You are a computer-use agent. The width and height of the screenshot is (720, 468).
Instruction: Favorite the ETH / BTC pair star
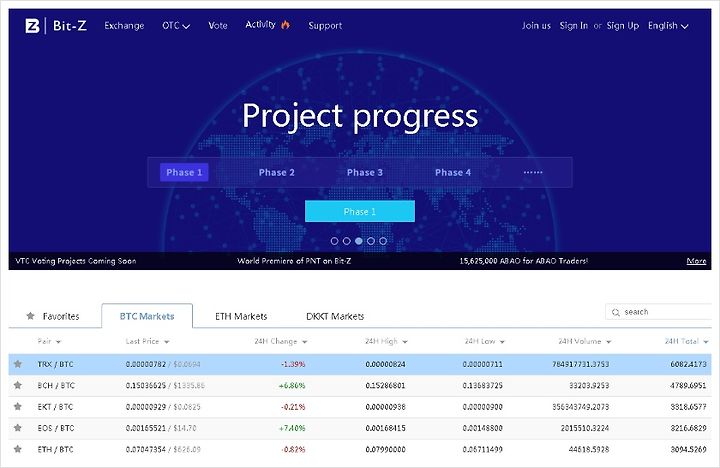(17, 449)
